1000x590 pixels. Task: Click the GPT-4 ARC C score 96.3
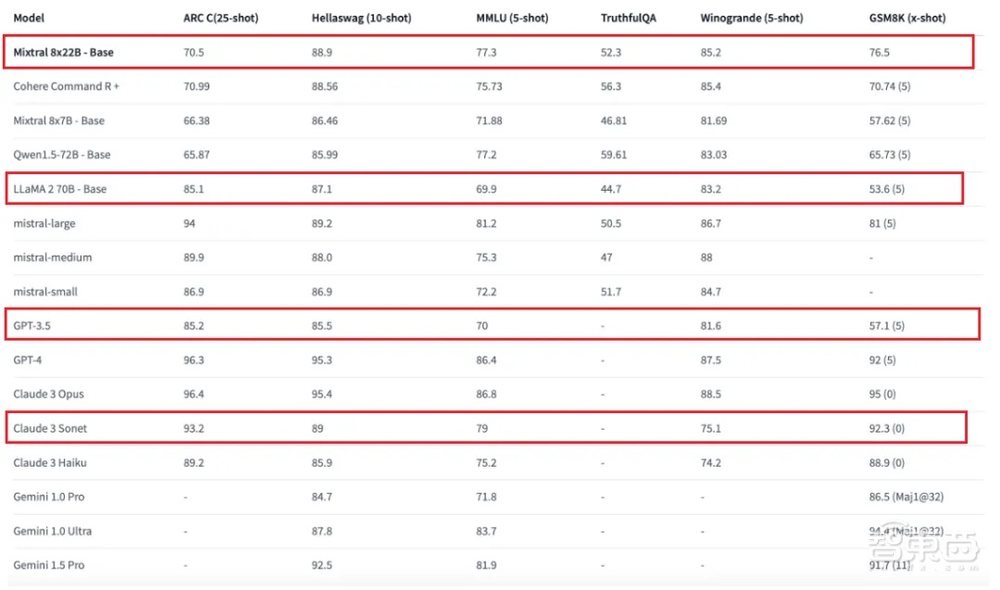click(194, 360)
